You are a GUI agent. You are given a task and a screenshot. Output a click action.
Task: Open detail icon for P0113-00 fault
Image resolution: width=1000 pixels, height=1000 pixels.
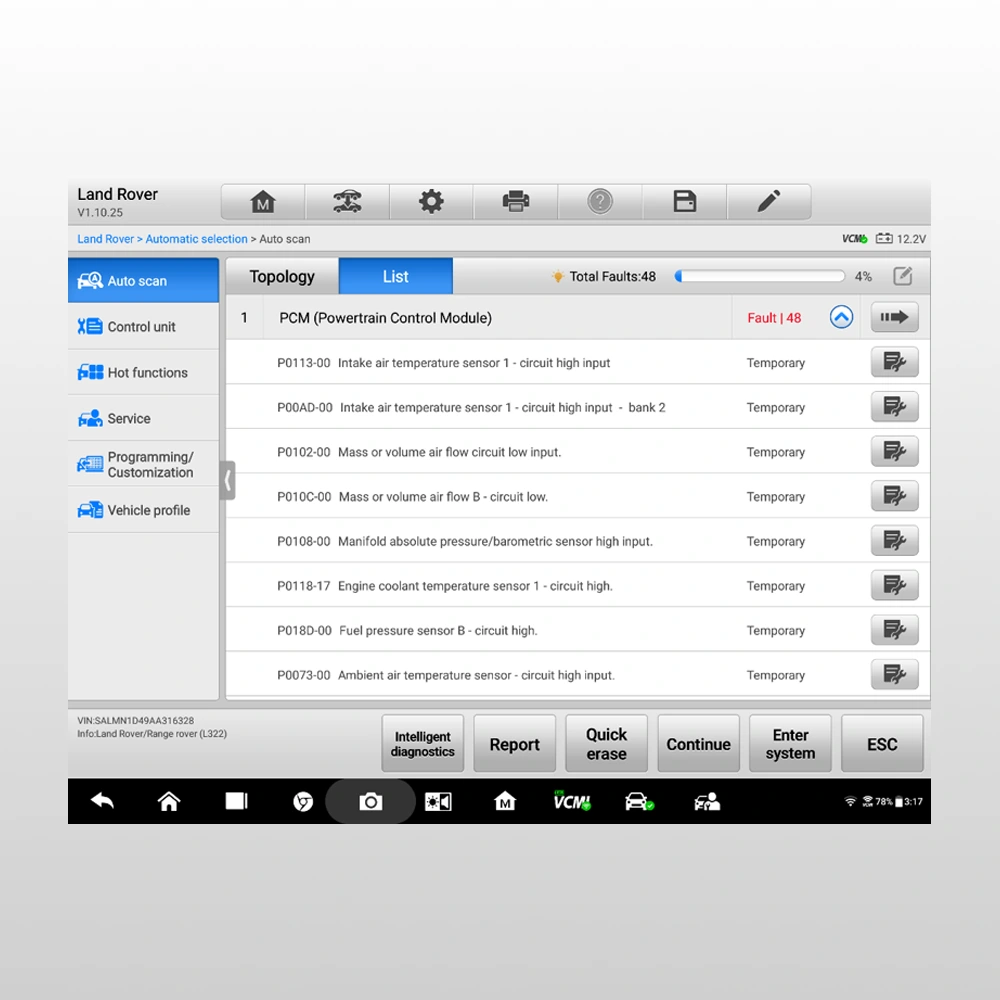(x=894, y=363)
